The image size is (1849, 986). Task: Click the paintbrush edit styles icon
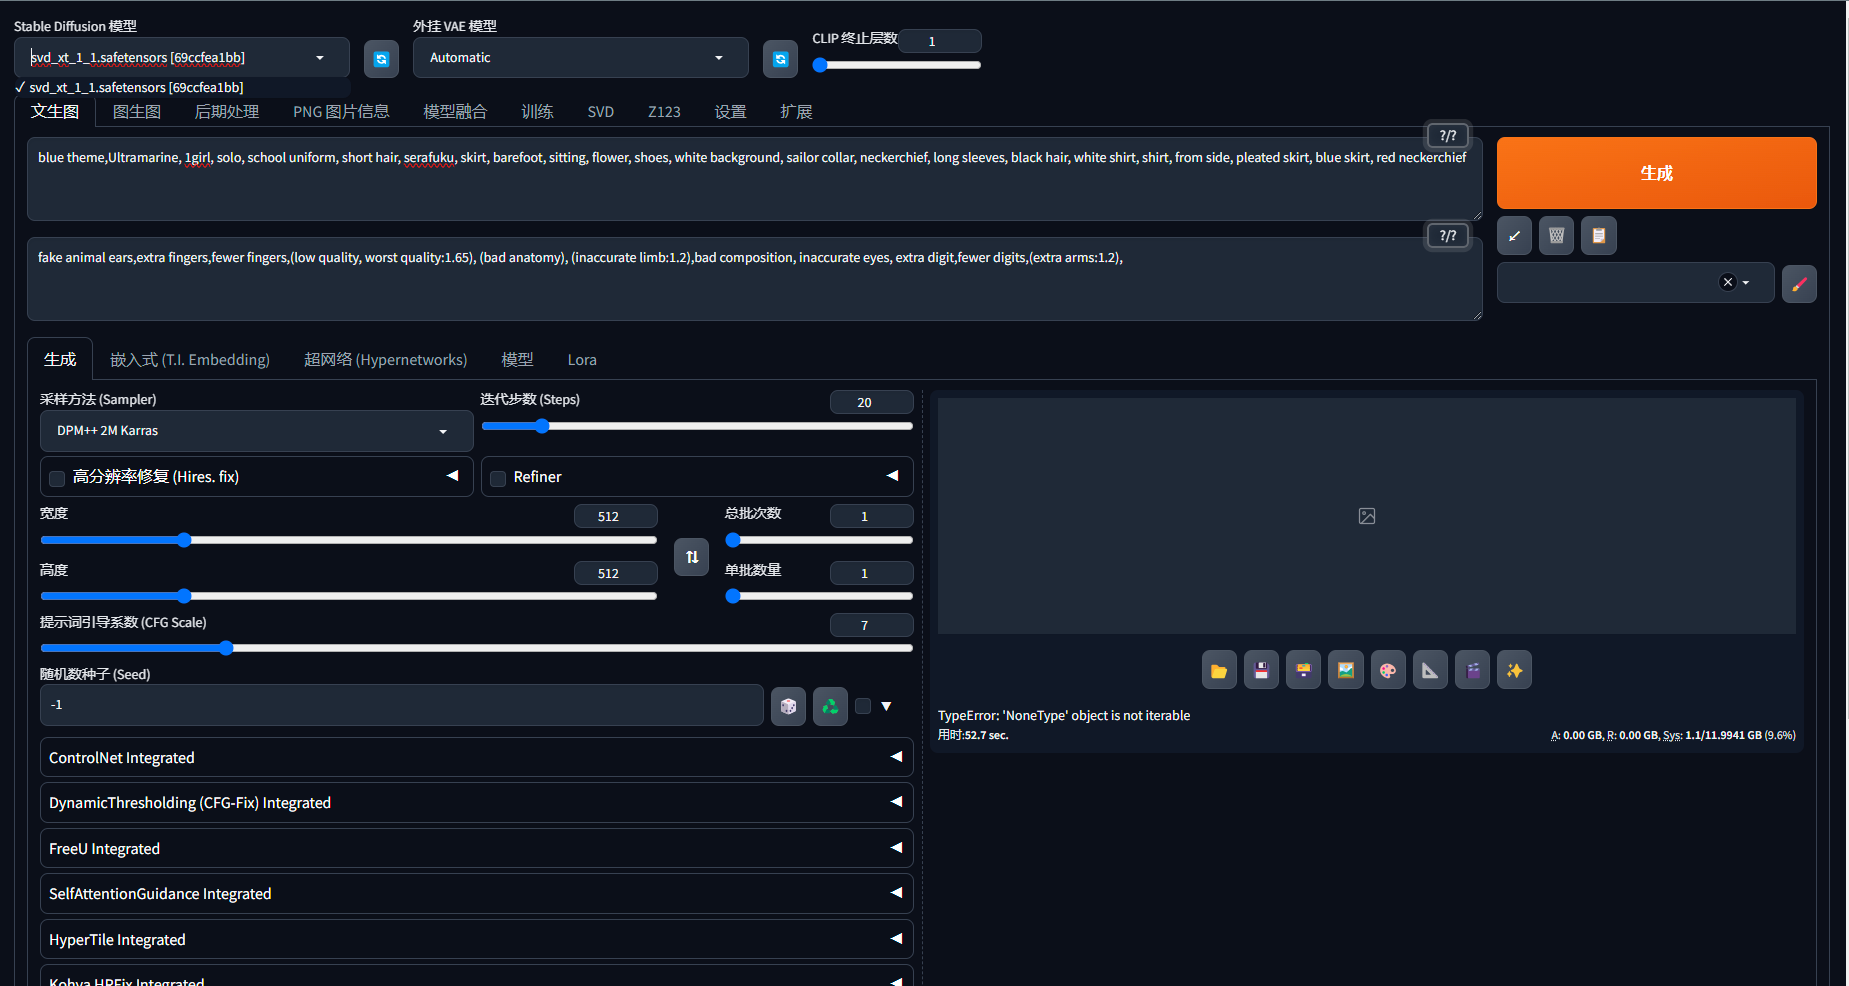pyautogui.click(x=1799, y=283)
